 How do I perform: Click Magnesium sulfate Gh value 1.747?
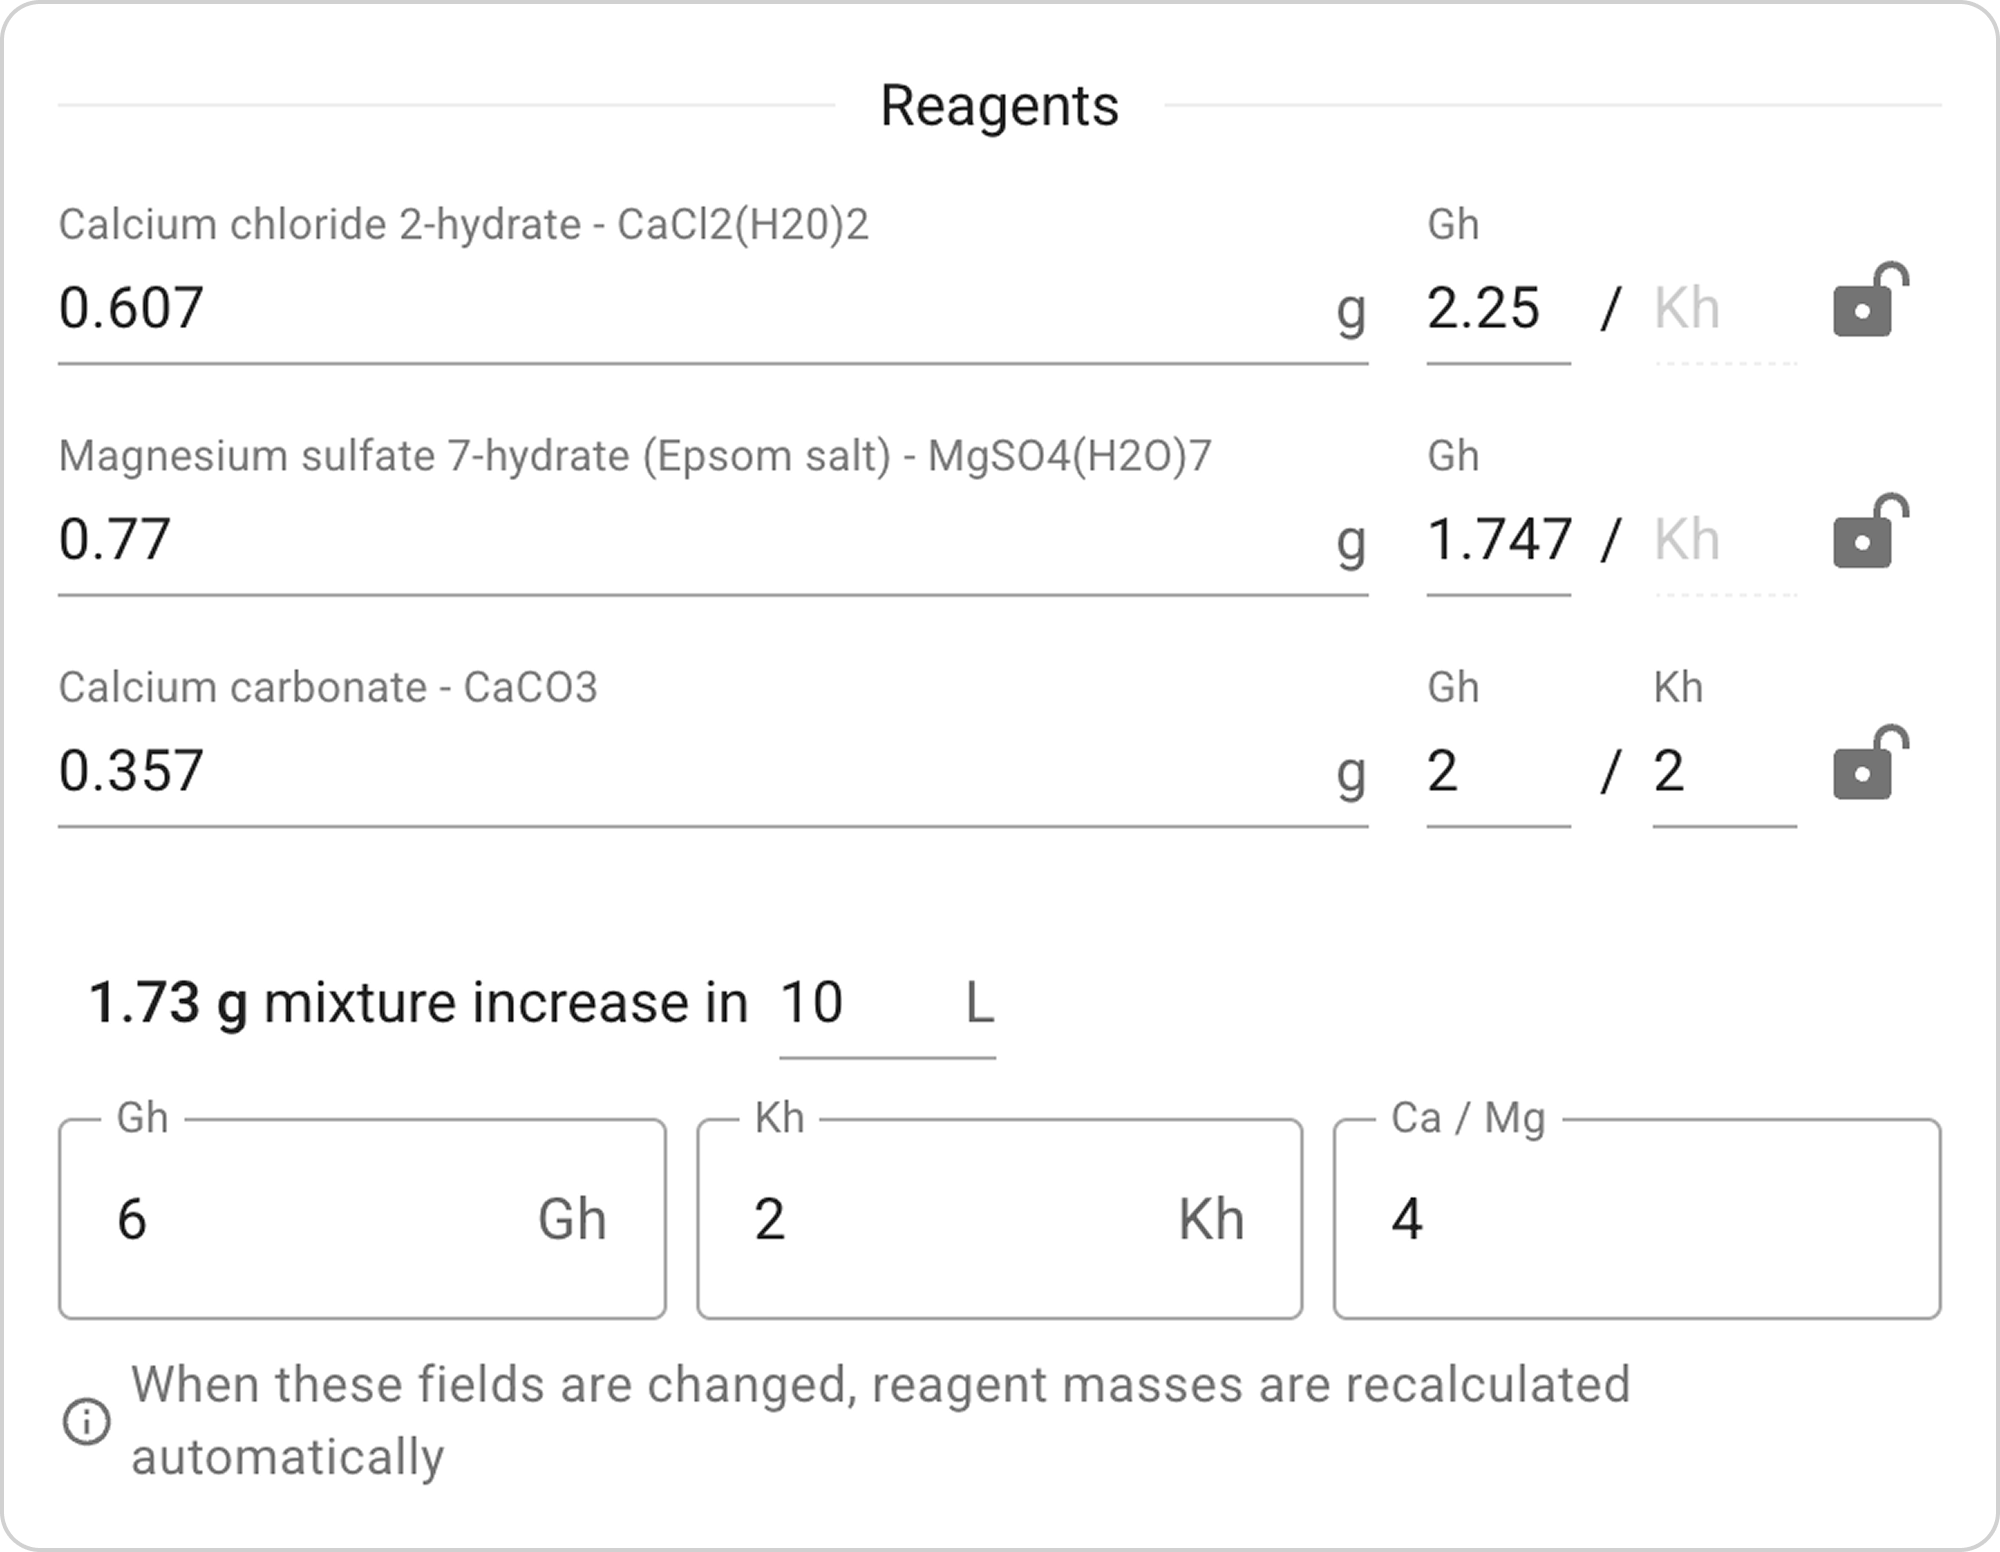pyautogui.click(x=1498, y=540)
